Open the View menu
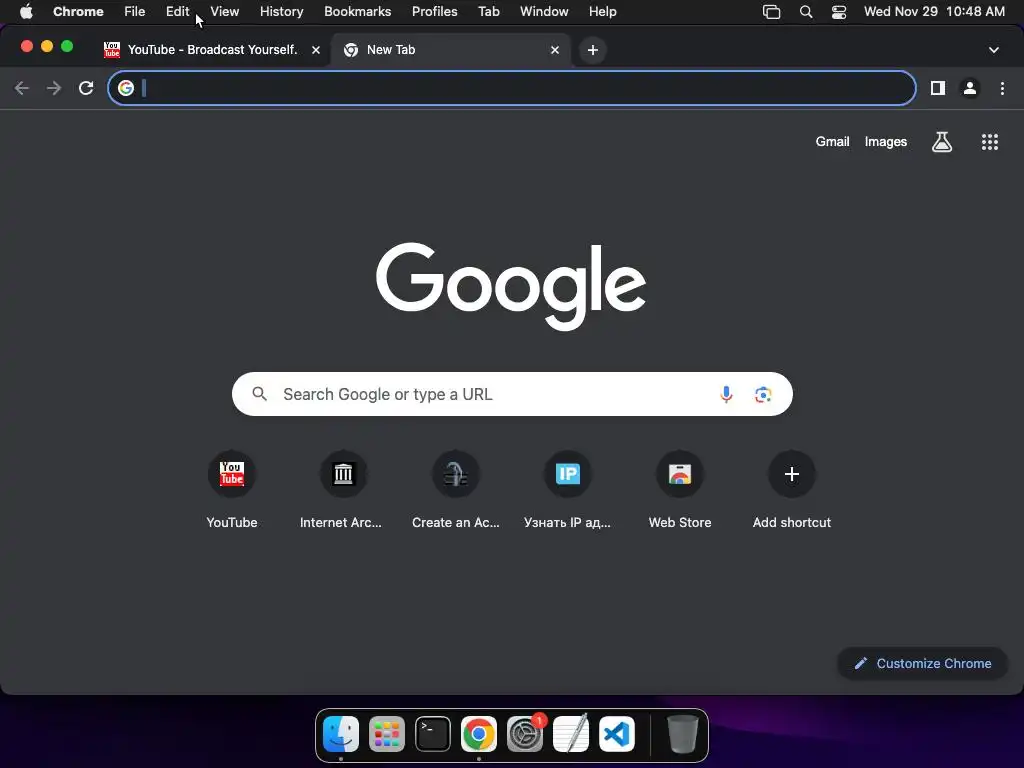 pyautogui.click(x=225, y=12)
